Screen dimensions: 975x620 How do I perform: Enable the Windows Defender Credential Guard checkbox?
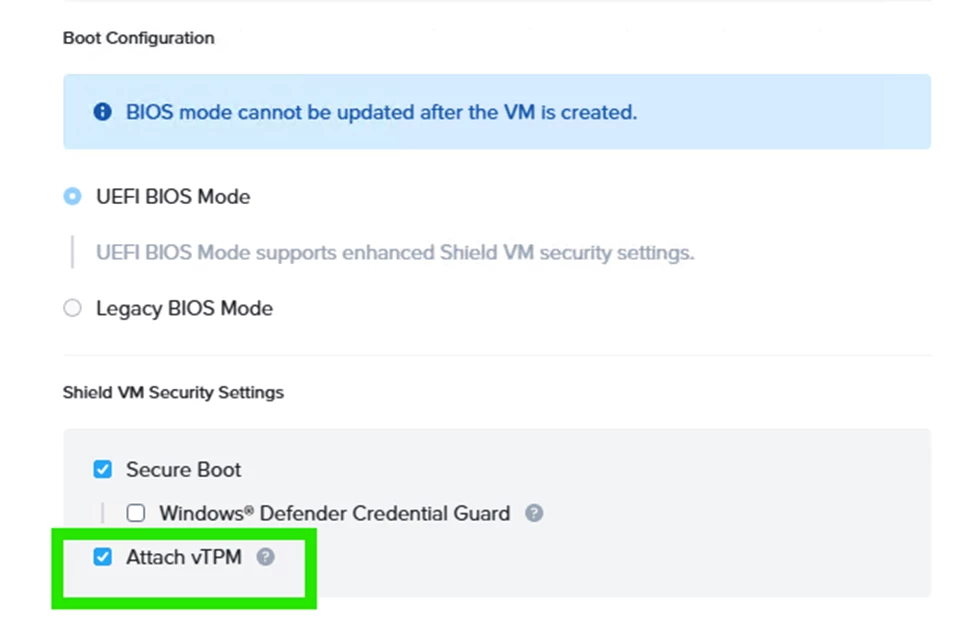click(136, 513)
